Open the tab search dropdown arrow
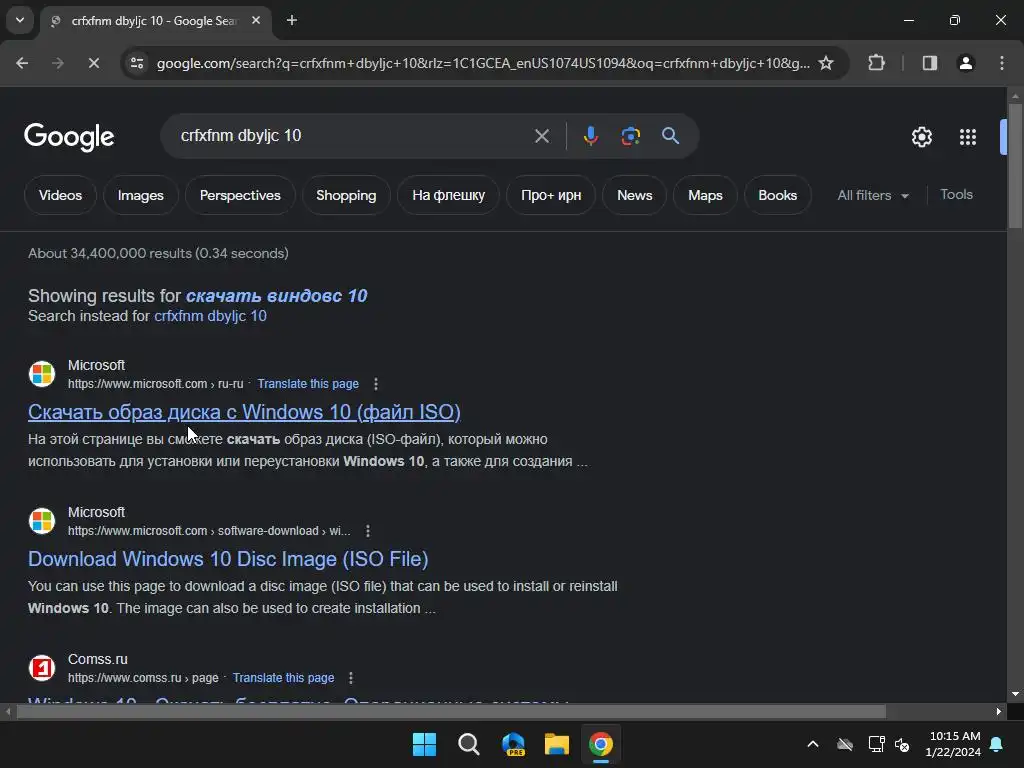The image size is (1024, 768). tap(20, 20)
